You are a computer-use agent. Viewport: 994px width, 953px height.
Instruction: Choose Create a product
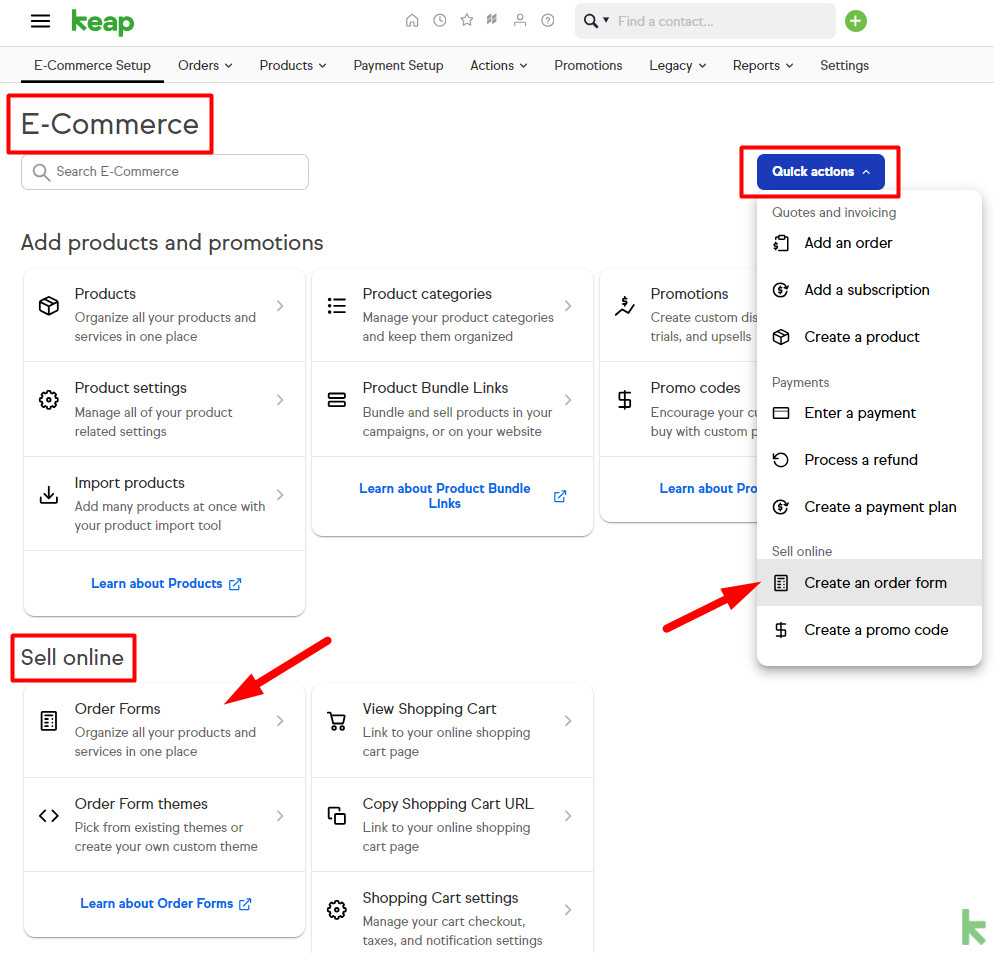pos(869,337)
